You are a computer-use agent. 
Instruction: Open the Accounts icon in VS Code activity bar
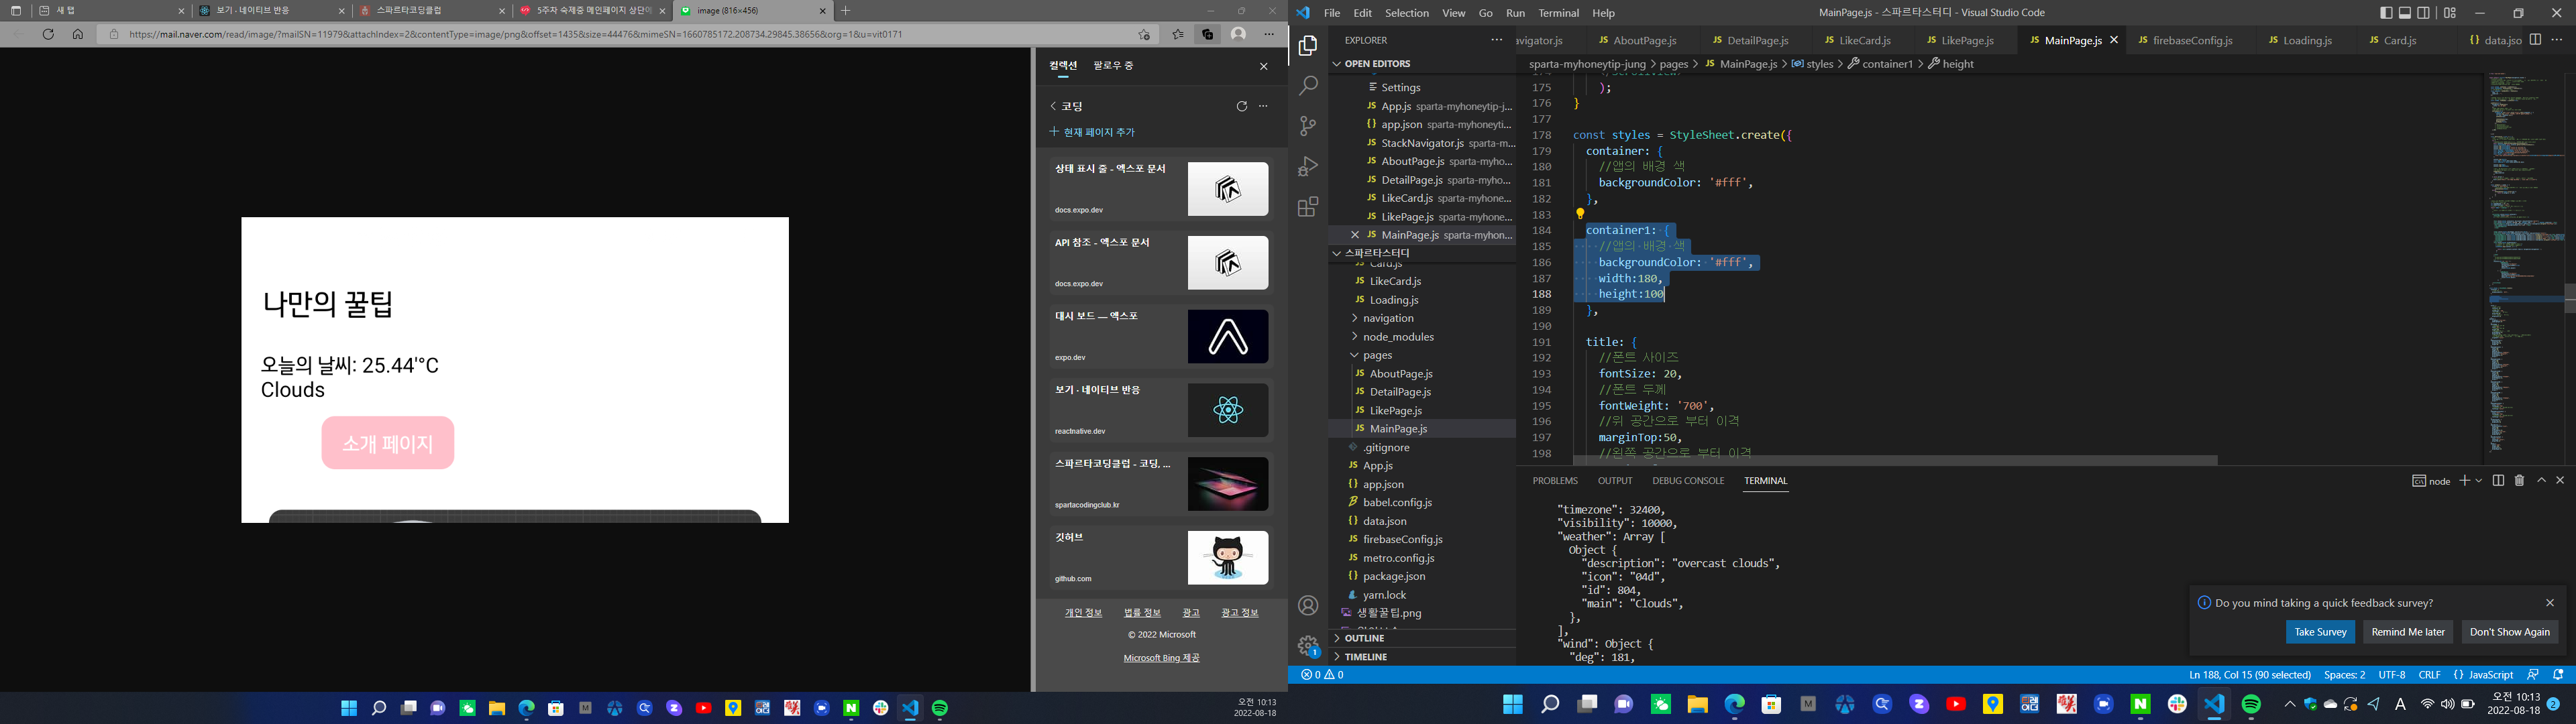(1308, 605)
